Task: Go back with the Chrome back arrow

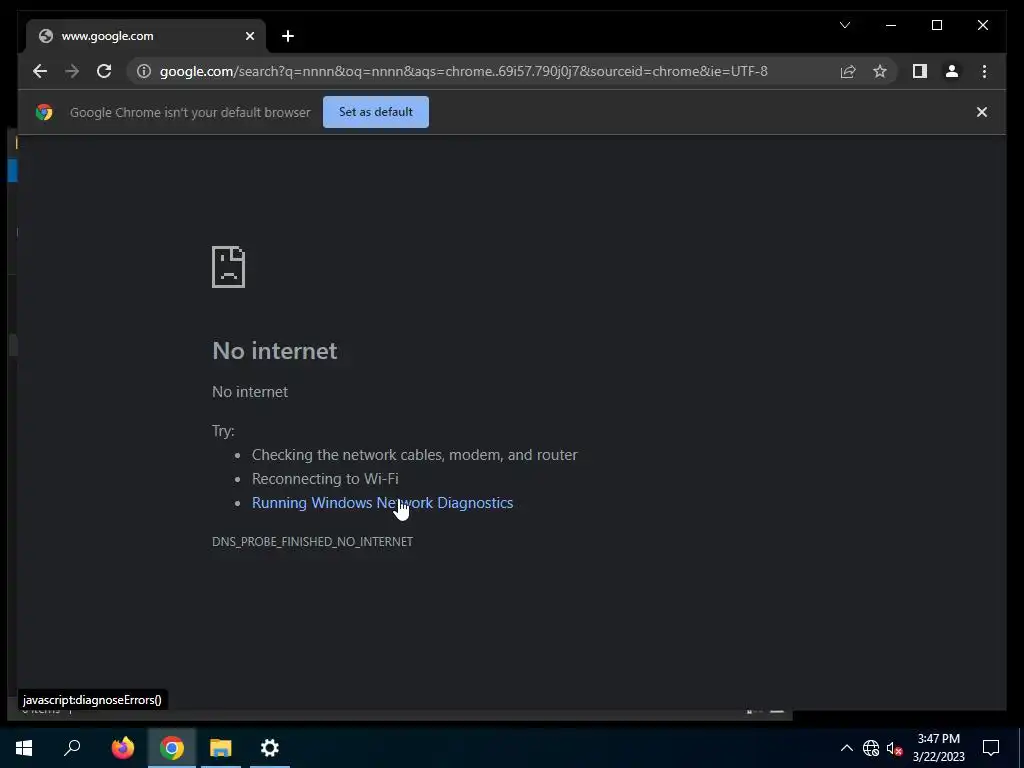Action: [40, 71]
